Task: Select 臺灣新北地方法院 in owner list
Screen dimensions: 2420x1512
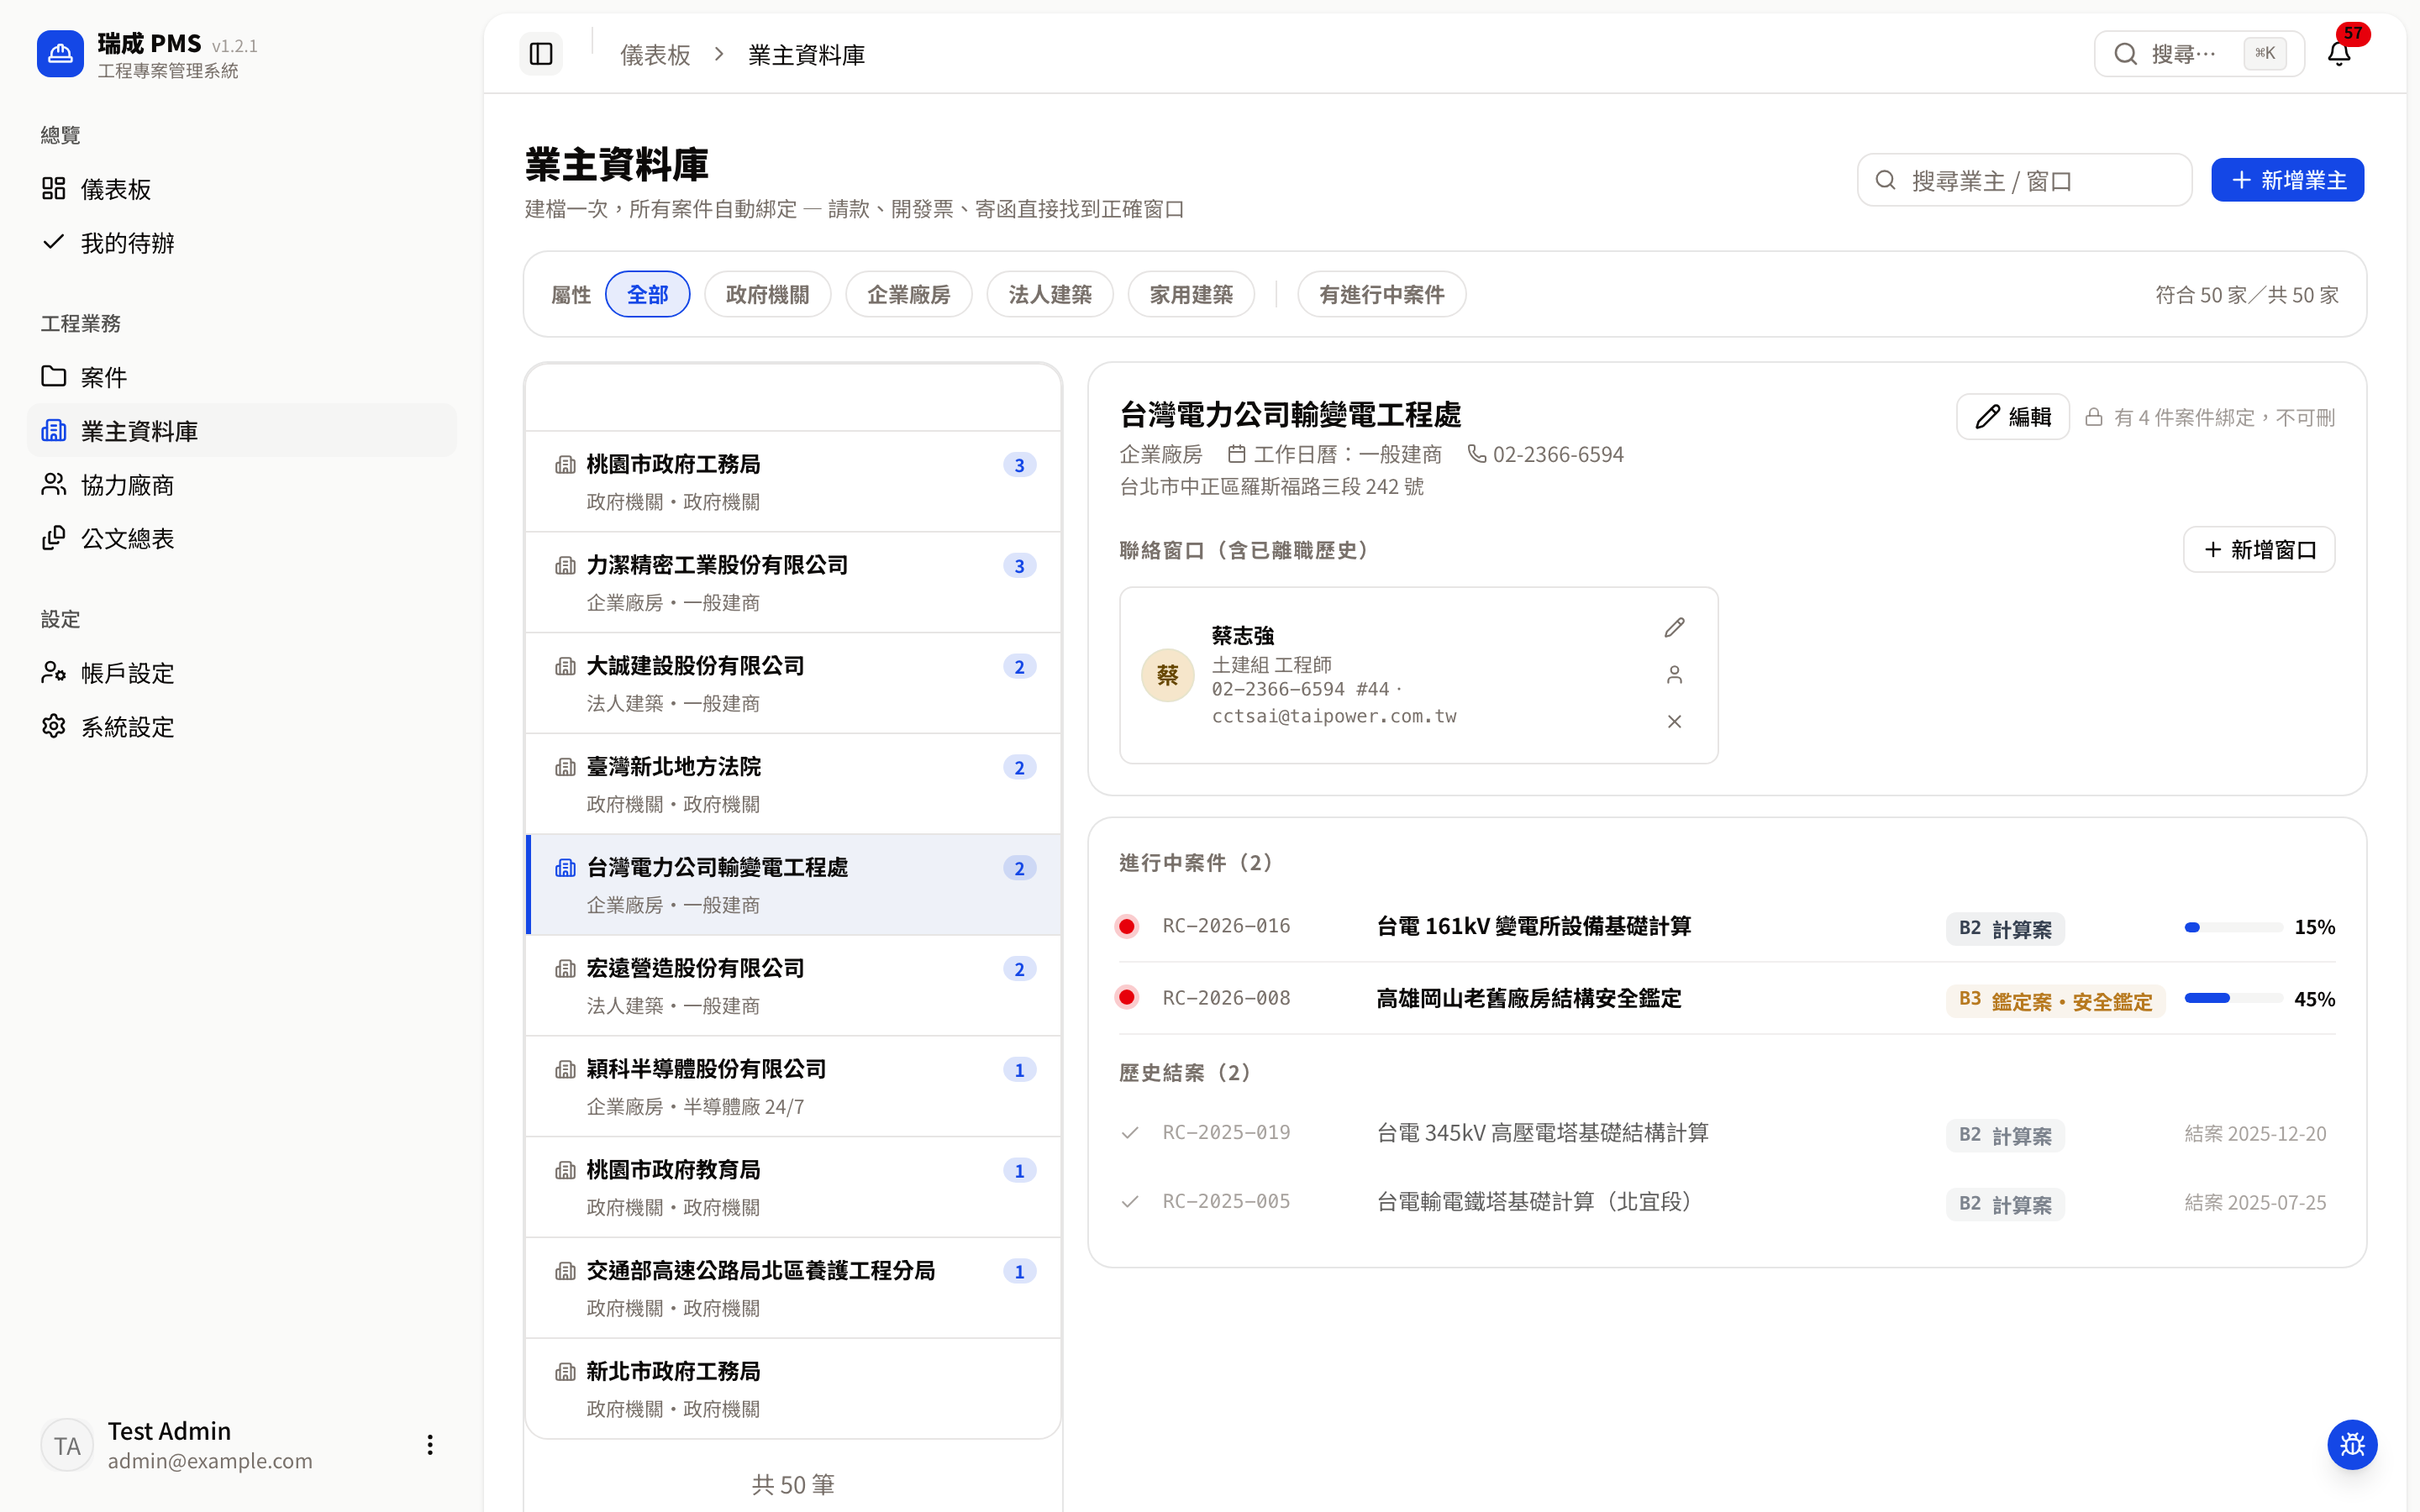Action: pos(793,785)
